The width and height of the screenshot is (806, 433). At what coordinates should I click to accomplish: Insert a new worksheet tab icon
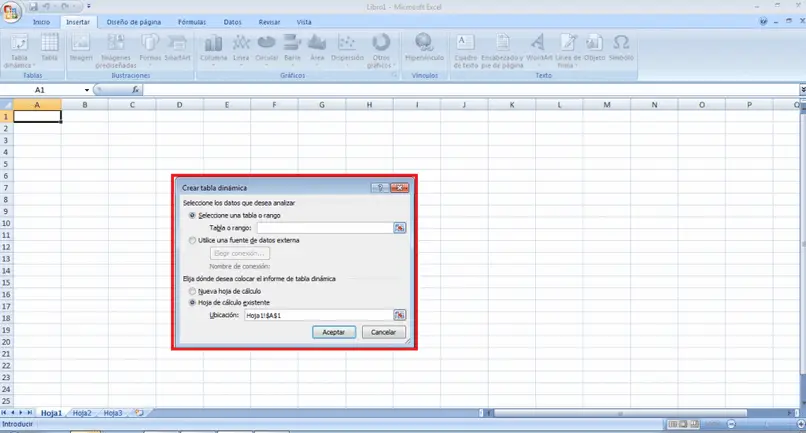pyautogui.click(x=139, y=412)
